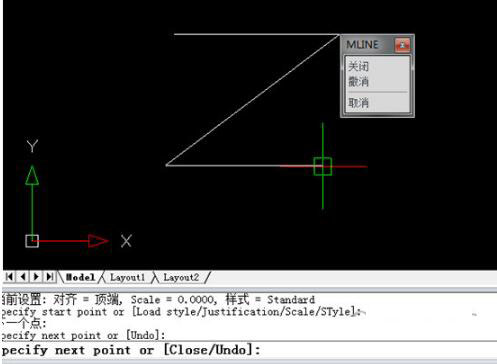
Task: Go to next layout tab arrow
Action: [36, 277]
